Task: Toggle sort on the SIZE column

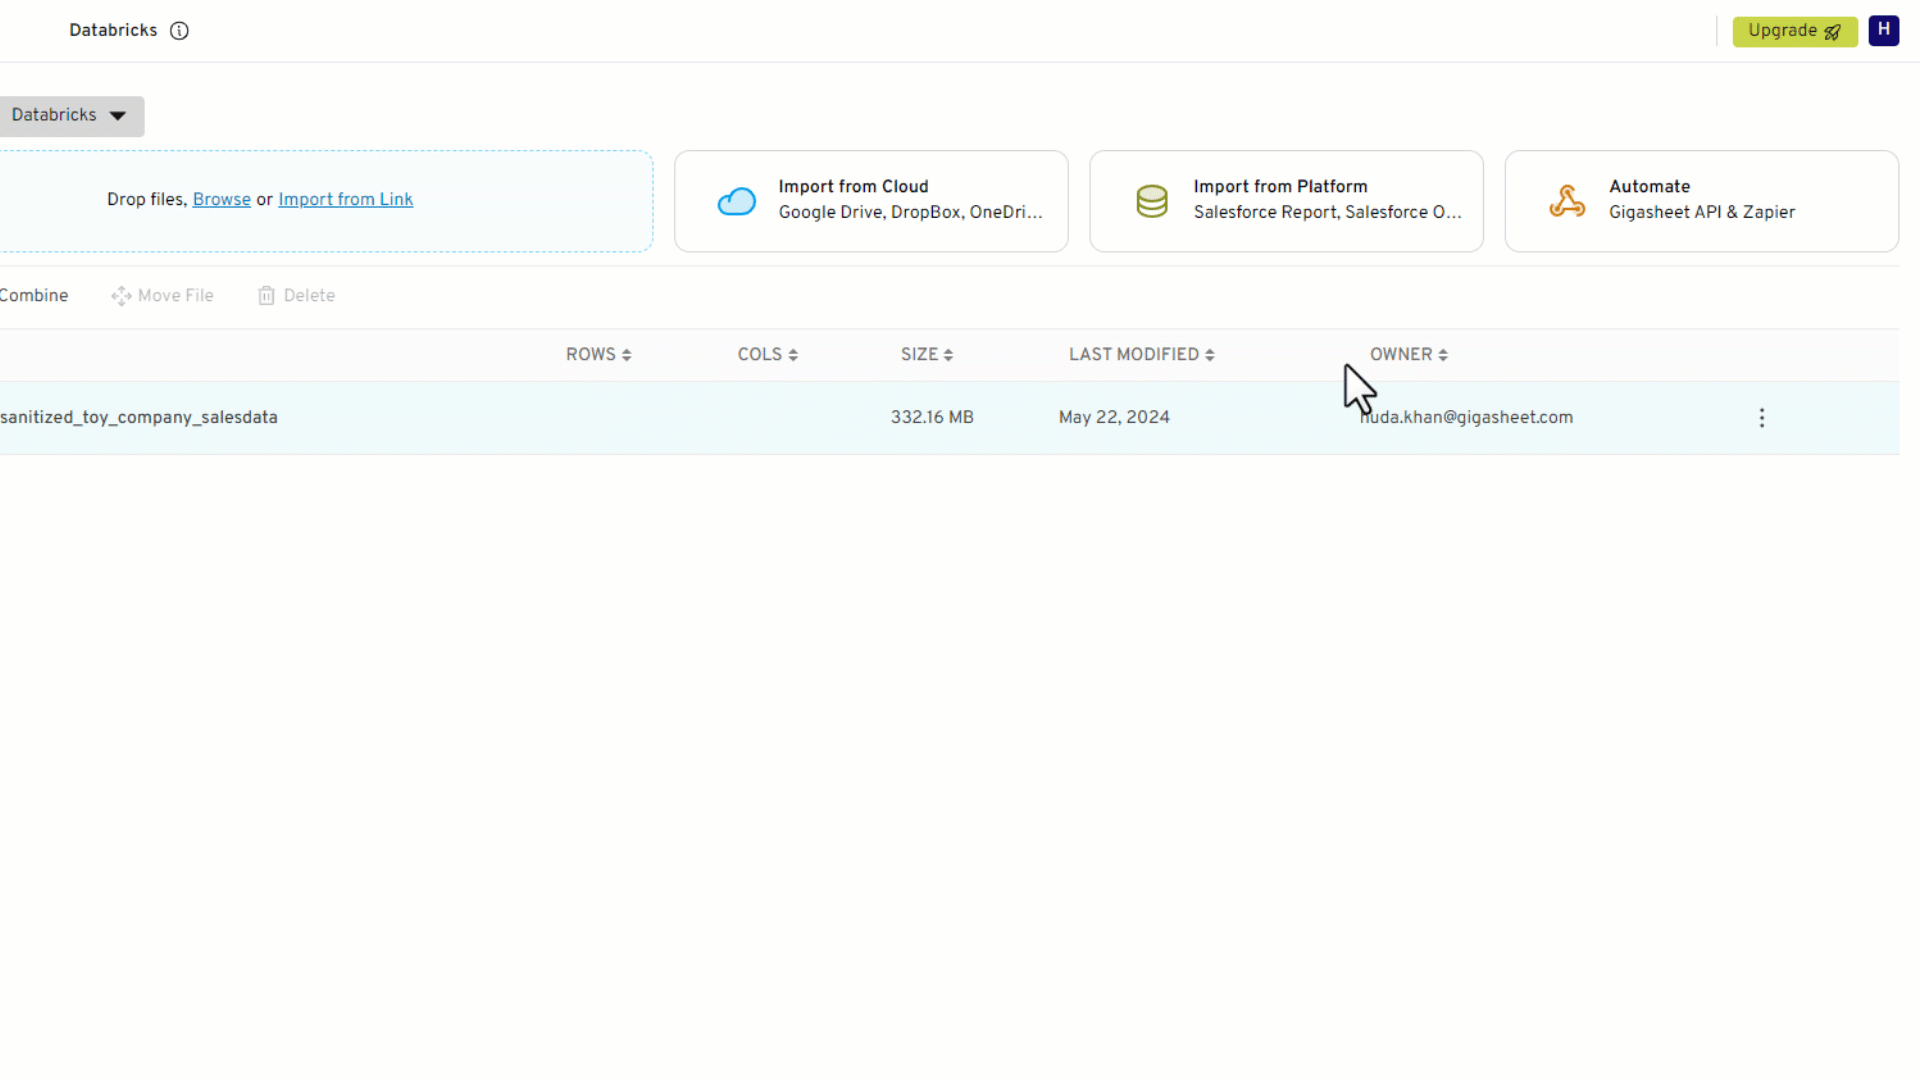Action: [x=925, y=354]
